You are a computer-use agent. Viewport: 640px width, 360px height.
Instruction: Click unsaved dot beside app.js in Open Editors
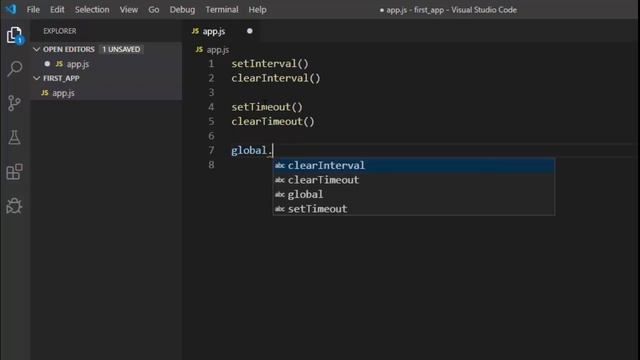tap(47, 64)
